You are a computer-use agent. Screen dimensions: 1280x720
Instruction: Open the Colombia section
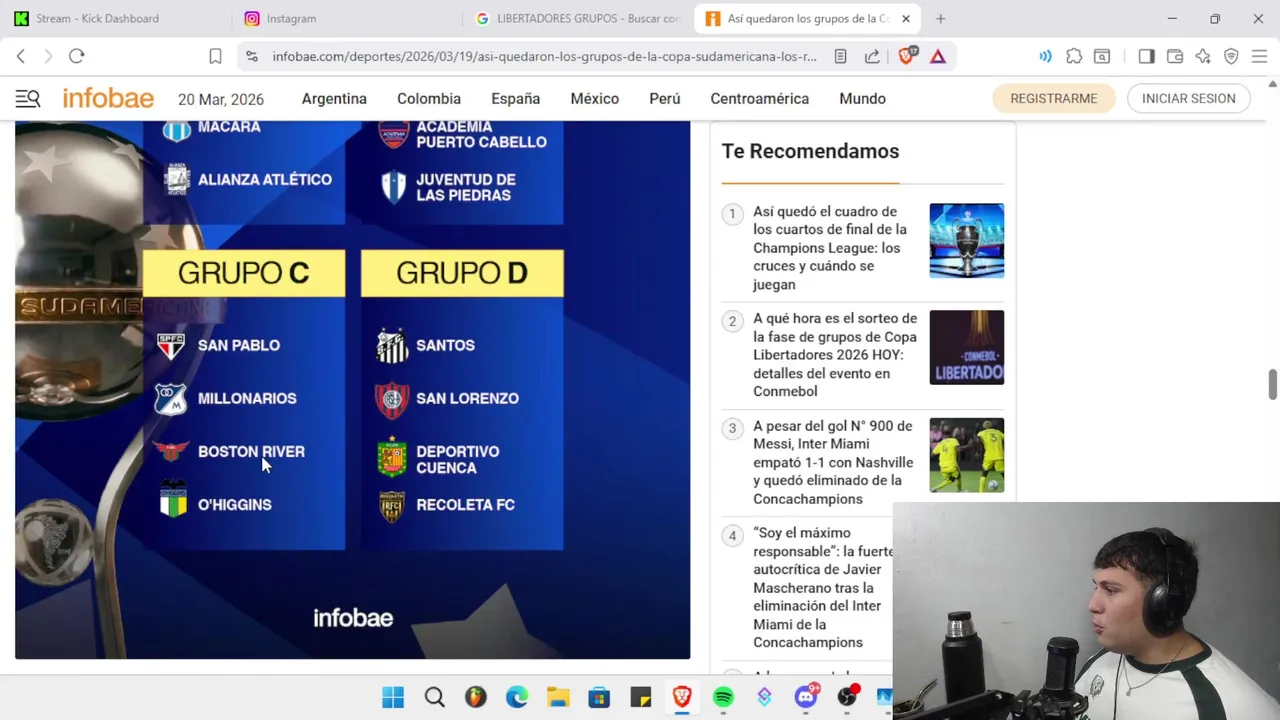pyautogui.click(x=429, y=98)
